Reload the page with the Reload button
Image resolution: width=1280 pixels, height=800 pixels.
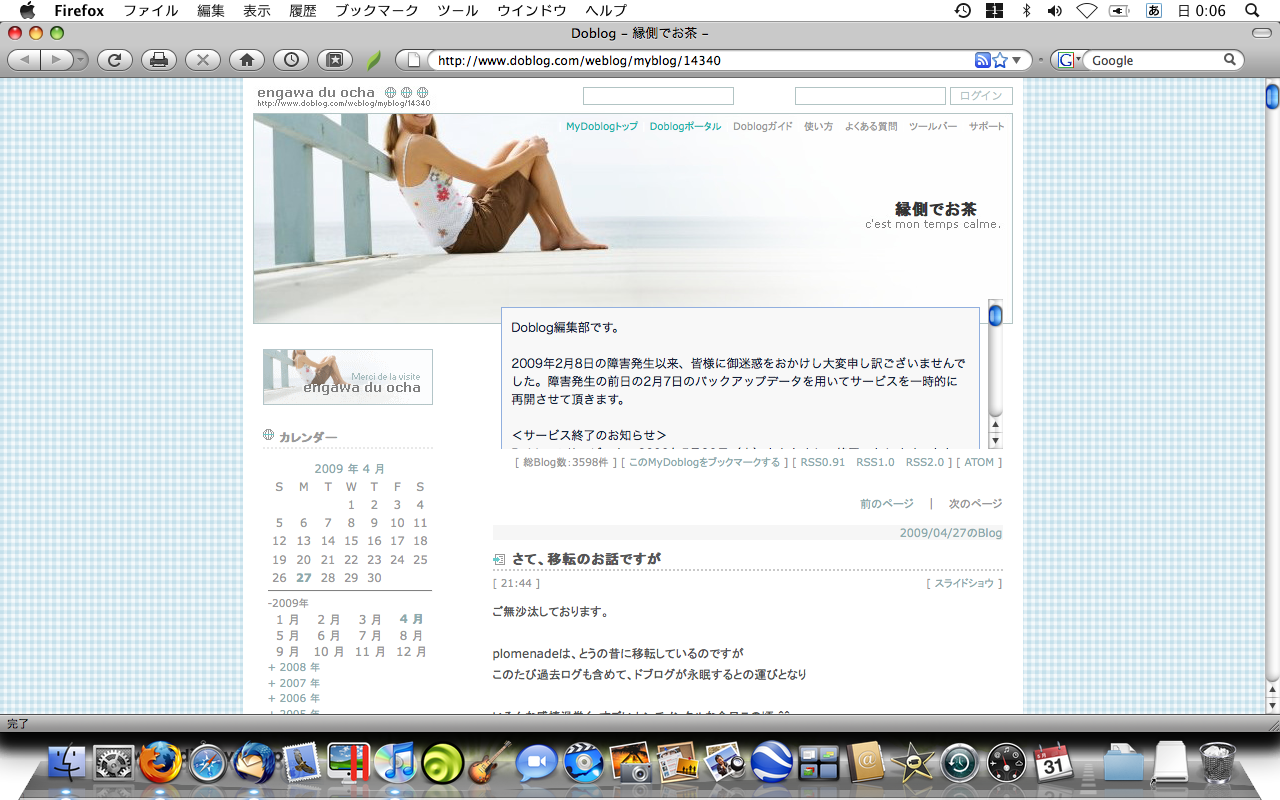[114, 60]
